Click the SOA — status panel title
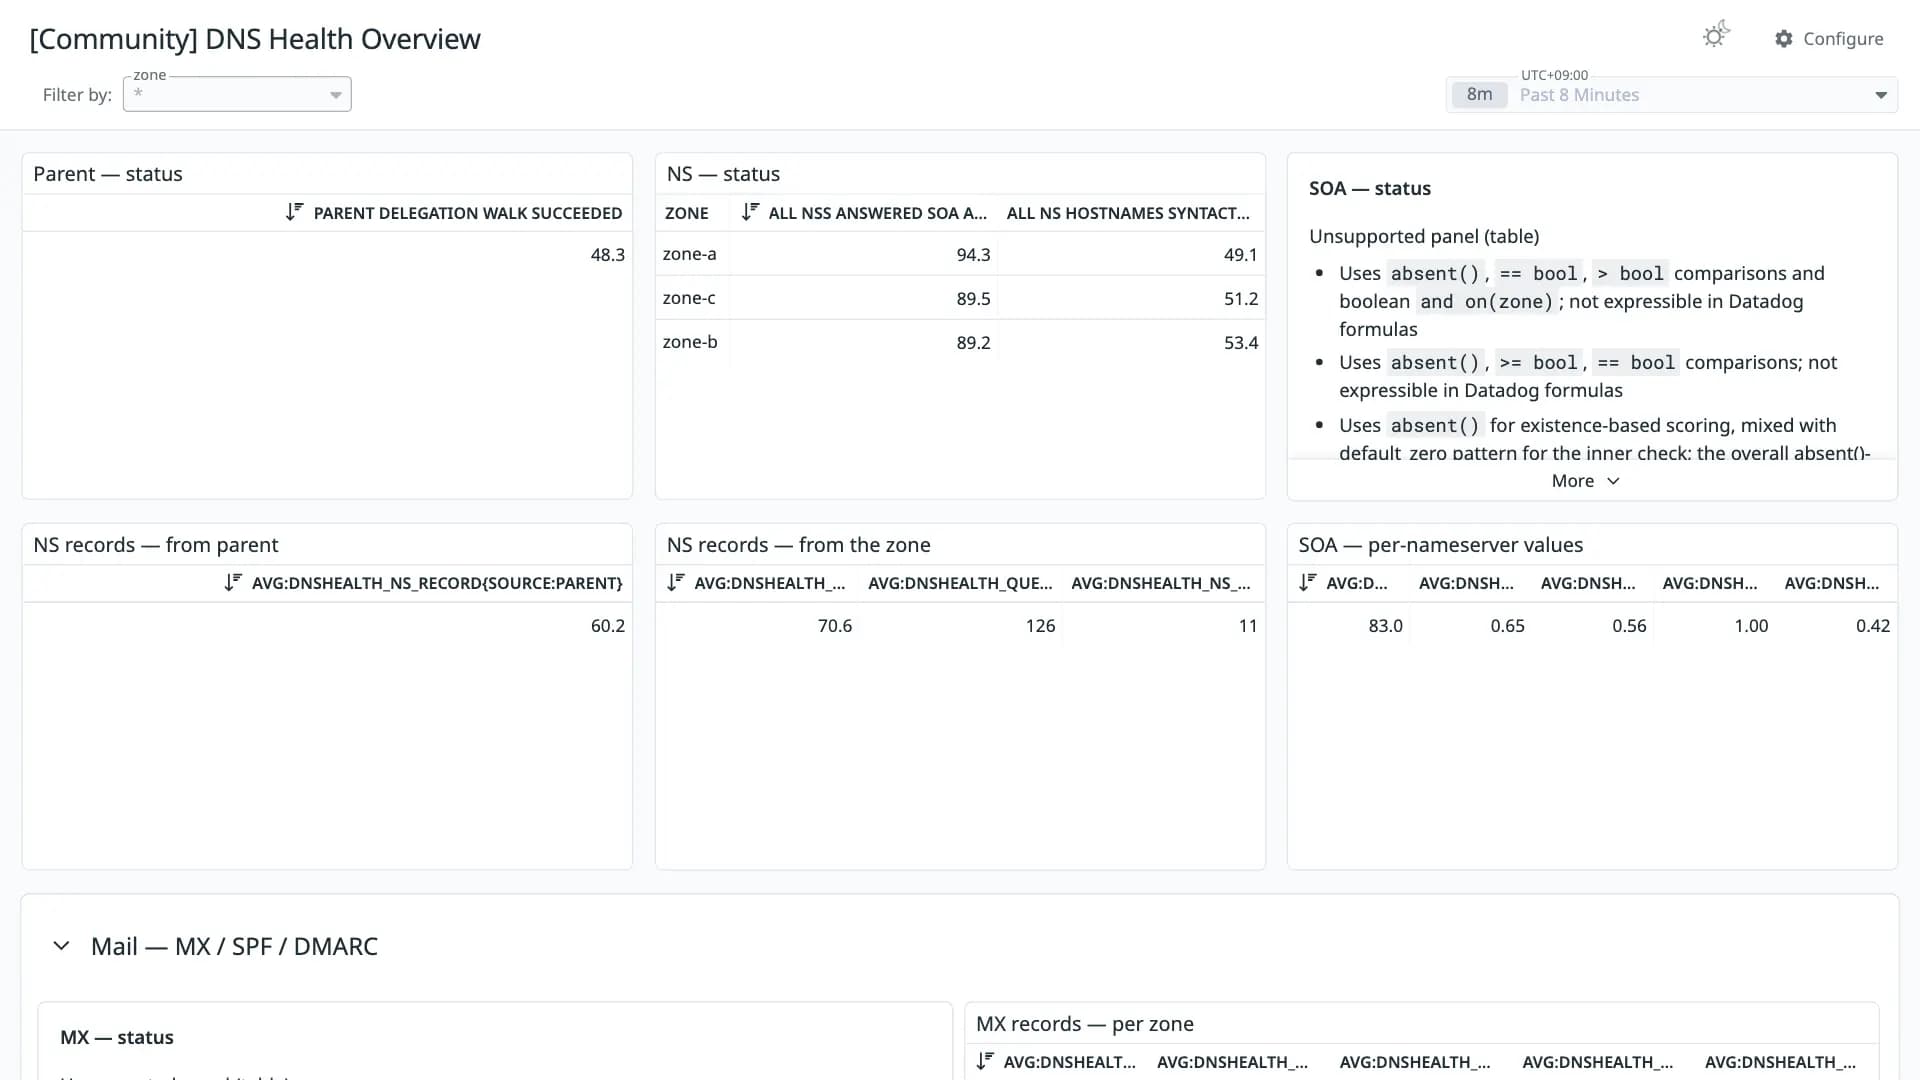 pyautogui.click(x=1370, y=189)
